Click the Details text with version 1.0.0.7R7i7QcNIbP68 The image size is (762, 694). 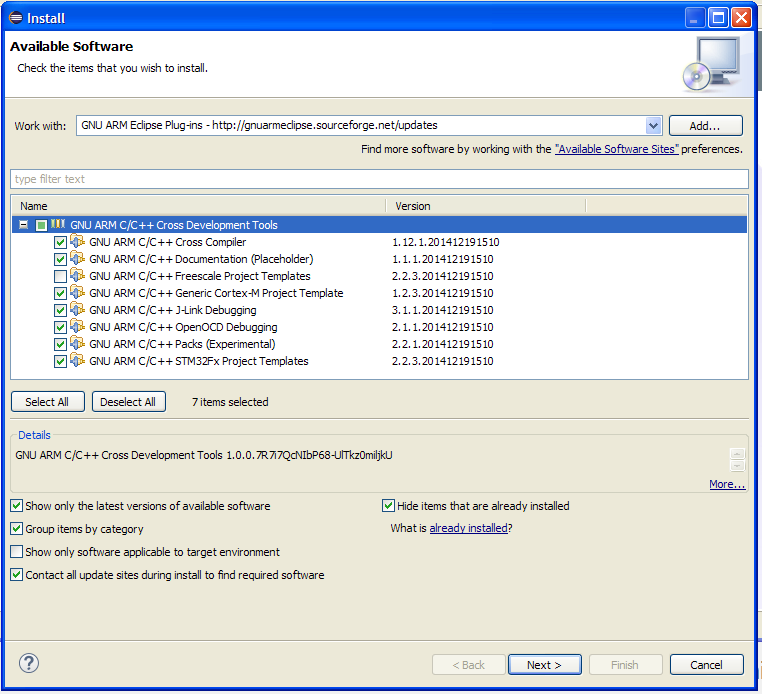click(x=204, y=455)
